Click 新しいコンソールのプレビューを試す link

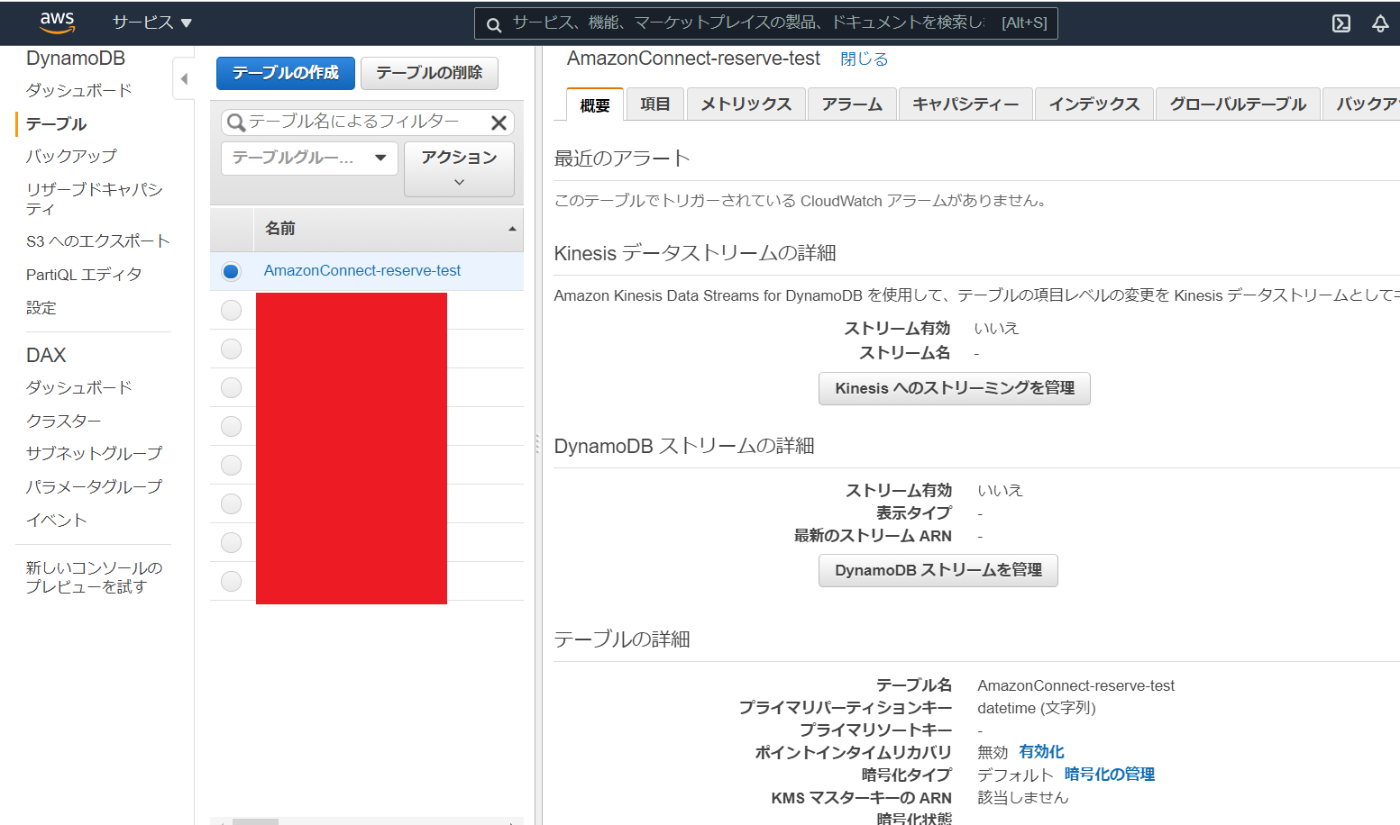pyautogui.click(x=94, y=578)
